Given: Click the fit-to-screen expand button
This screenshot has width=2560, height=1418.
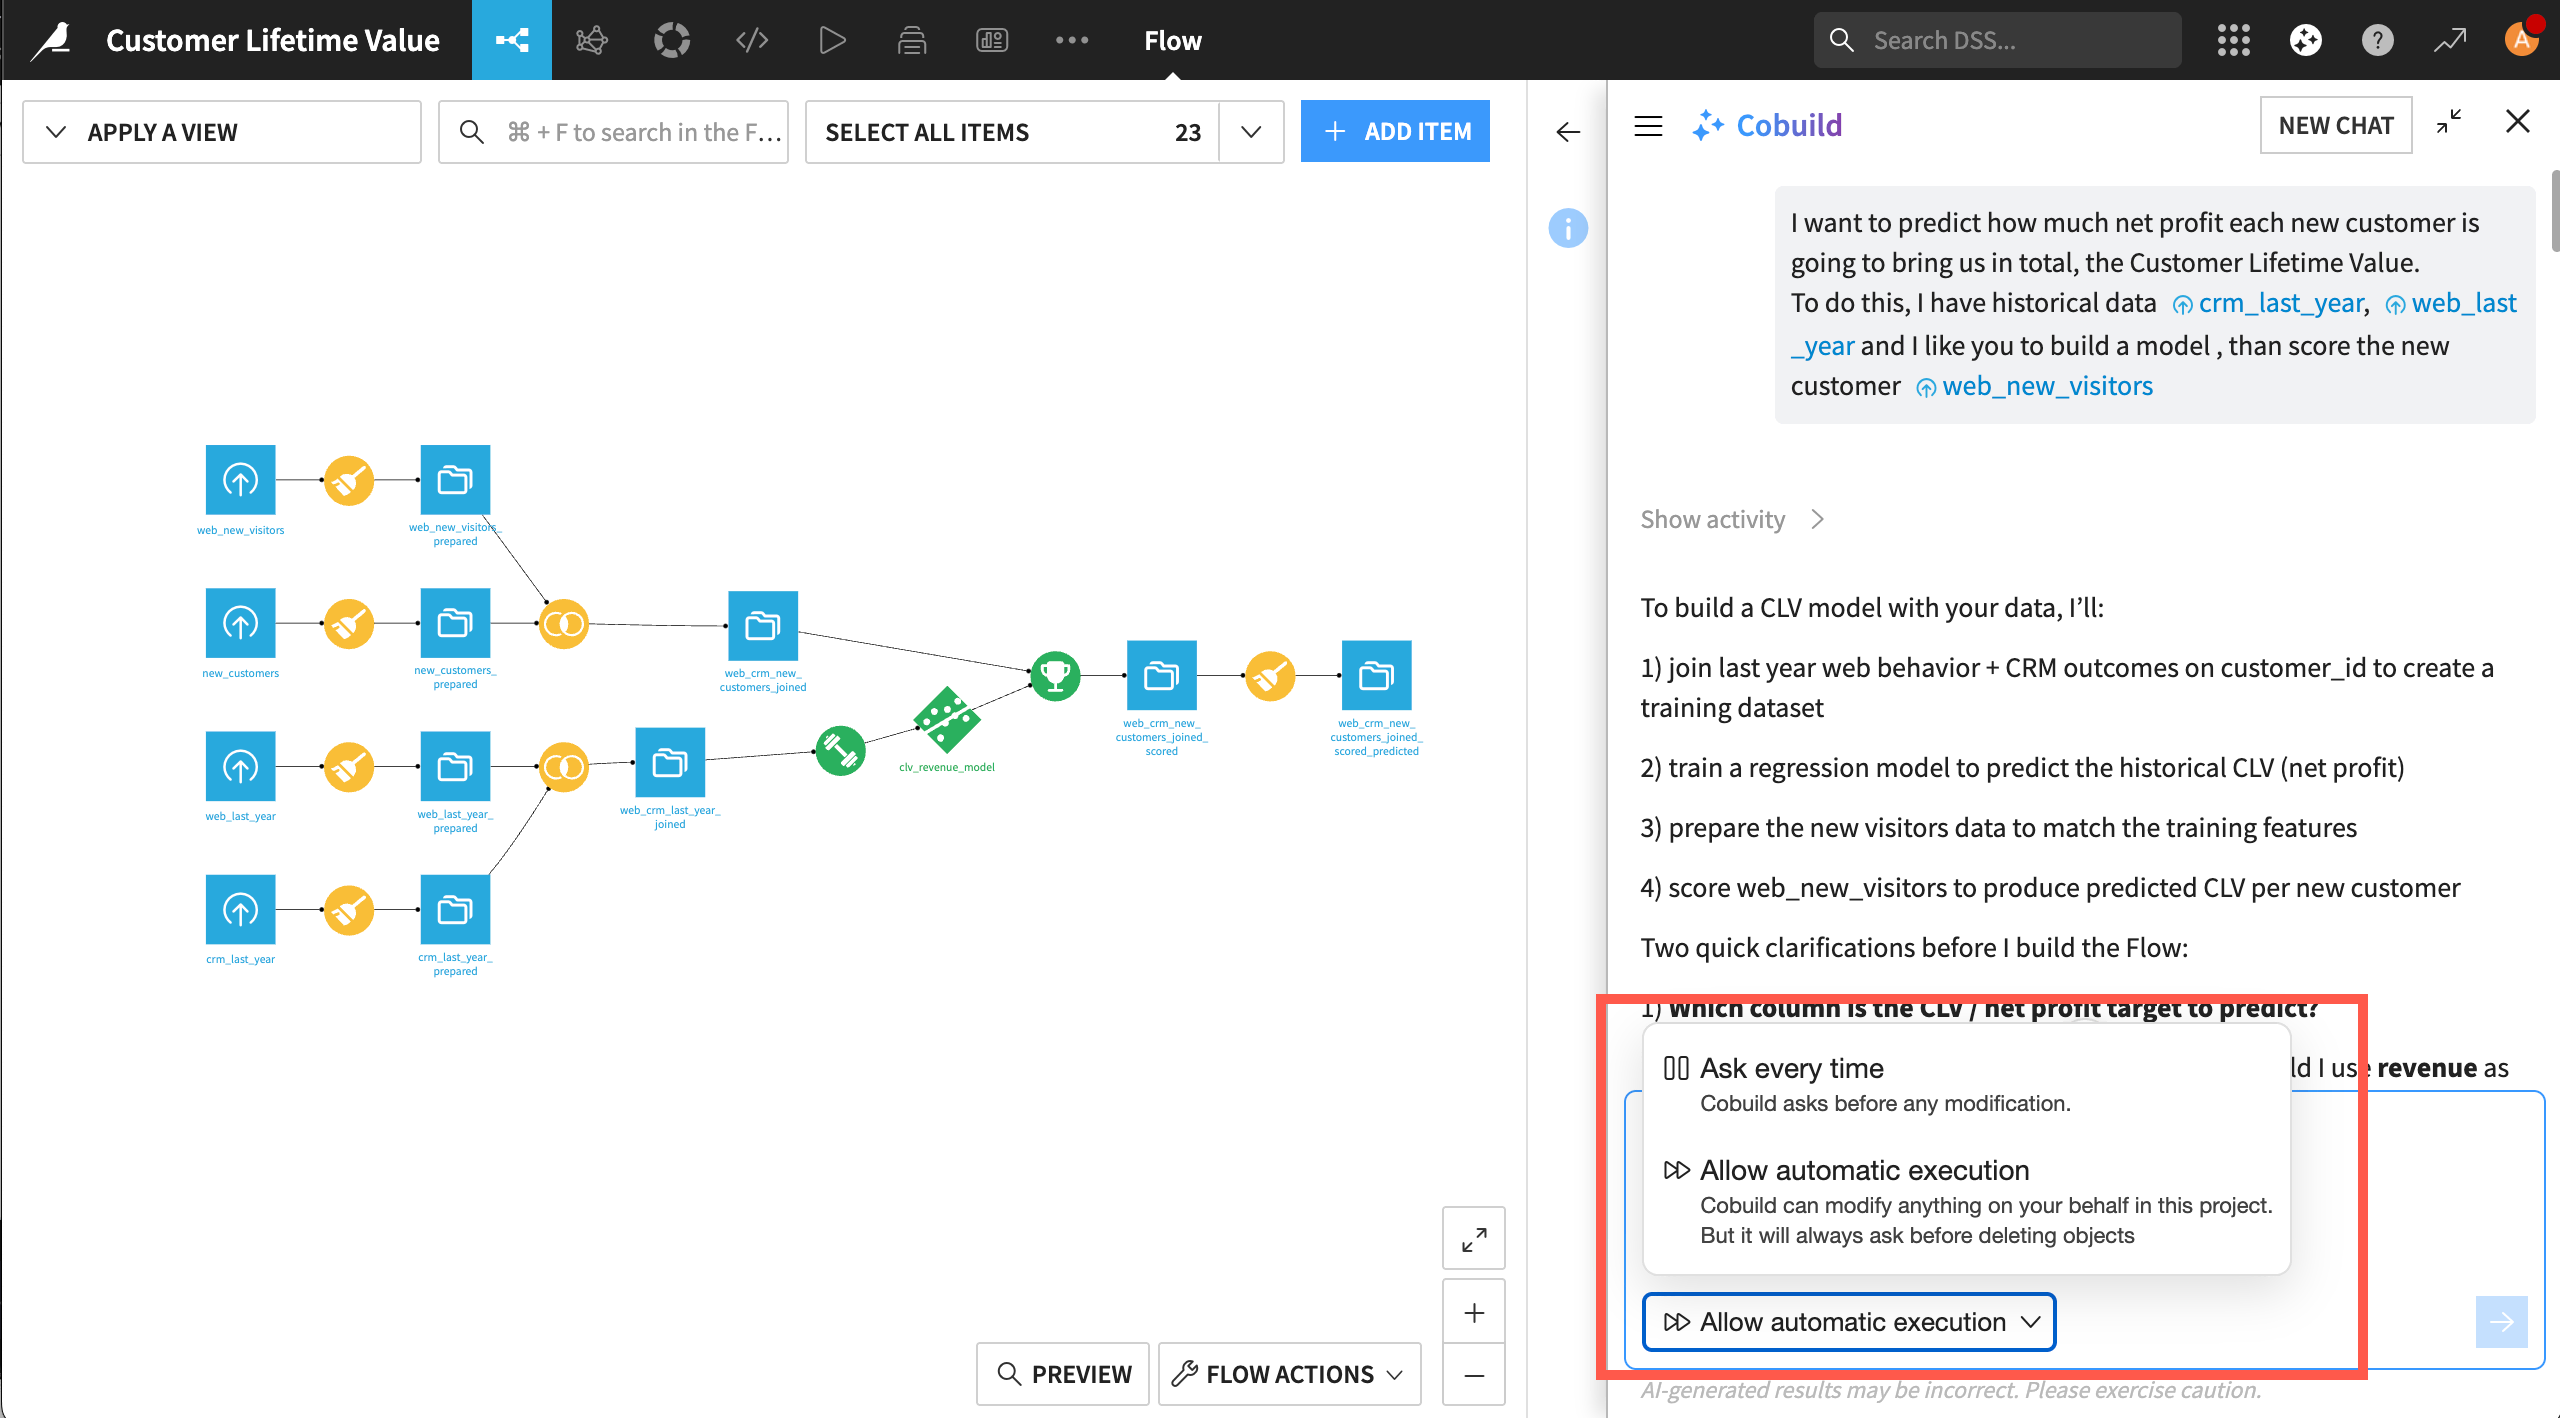Looking at the screenshot, I should 1474,1239.
